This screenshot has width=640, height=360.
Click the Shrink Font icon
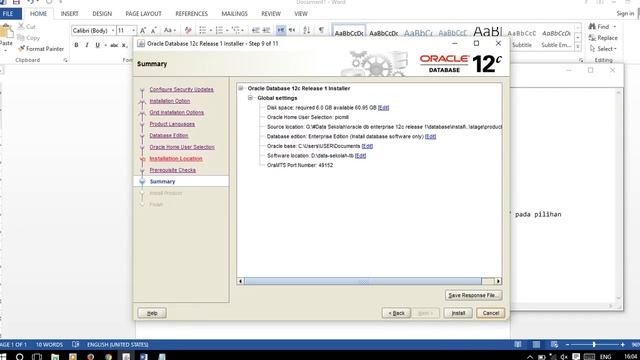coord(153,30)
